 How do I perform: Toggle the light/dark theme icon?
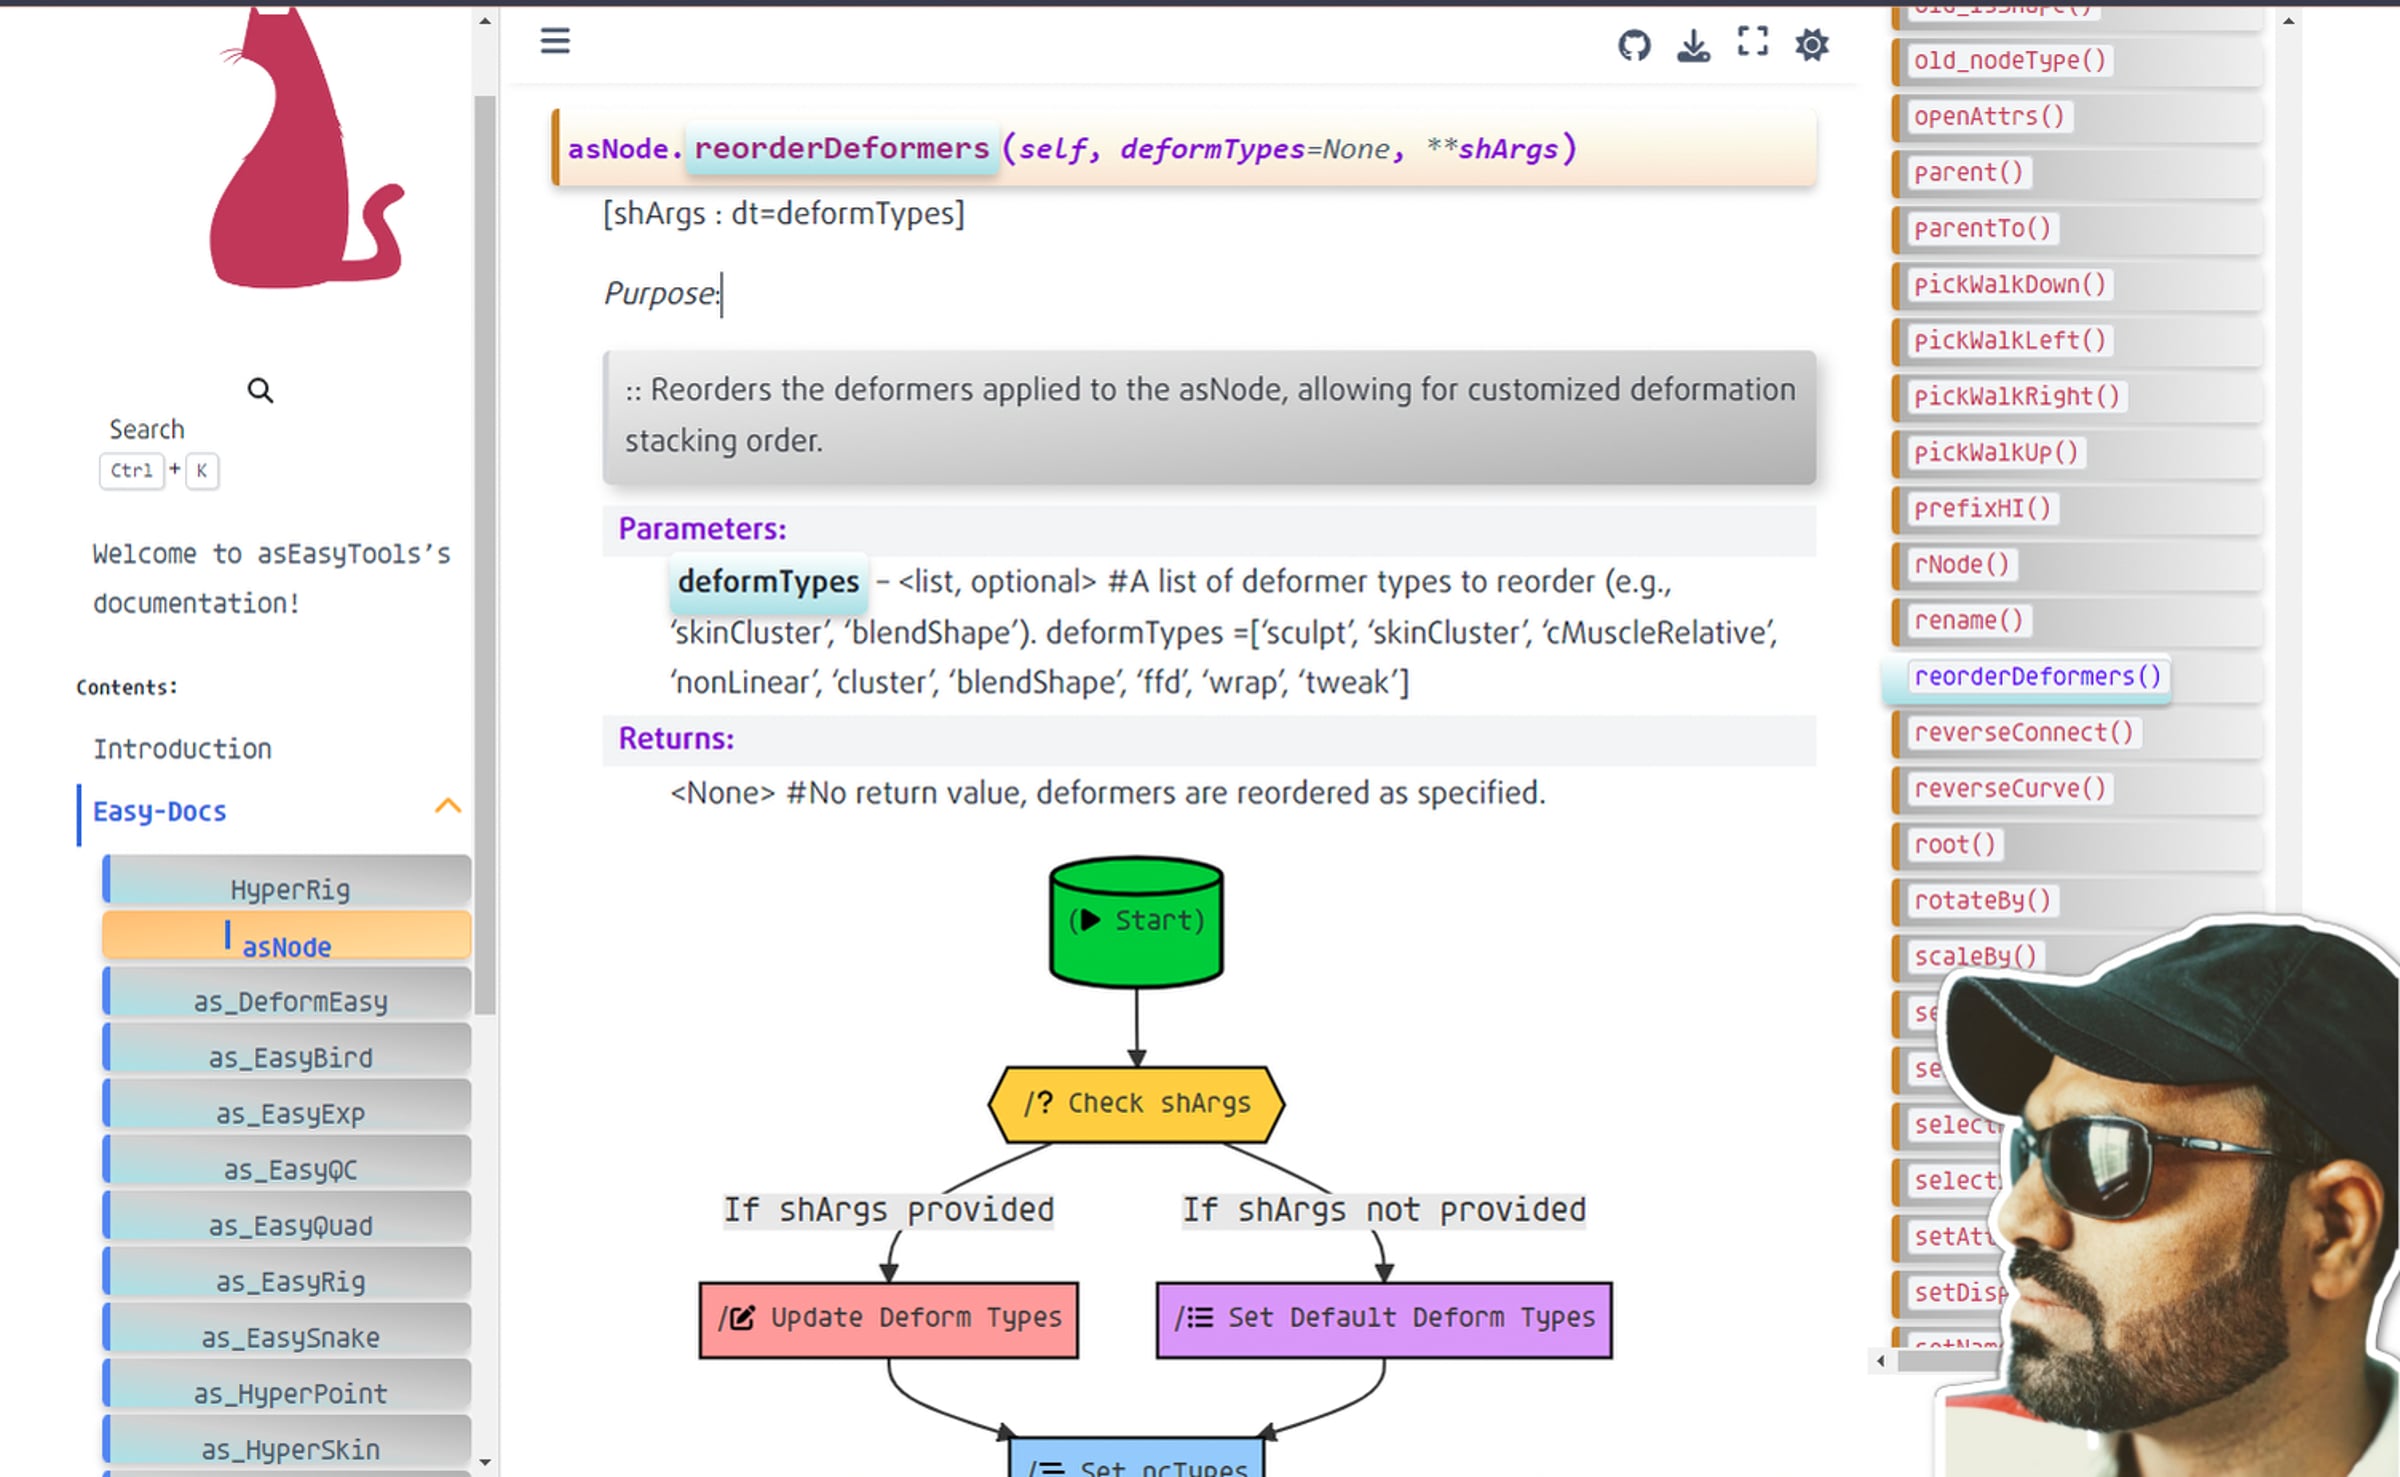(x=1811, y=44)
